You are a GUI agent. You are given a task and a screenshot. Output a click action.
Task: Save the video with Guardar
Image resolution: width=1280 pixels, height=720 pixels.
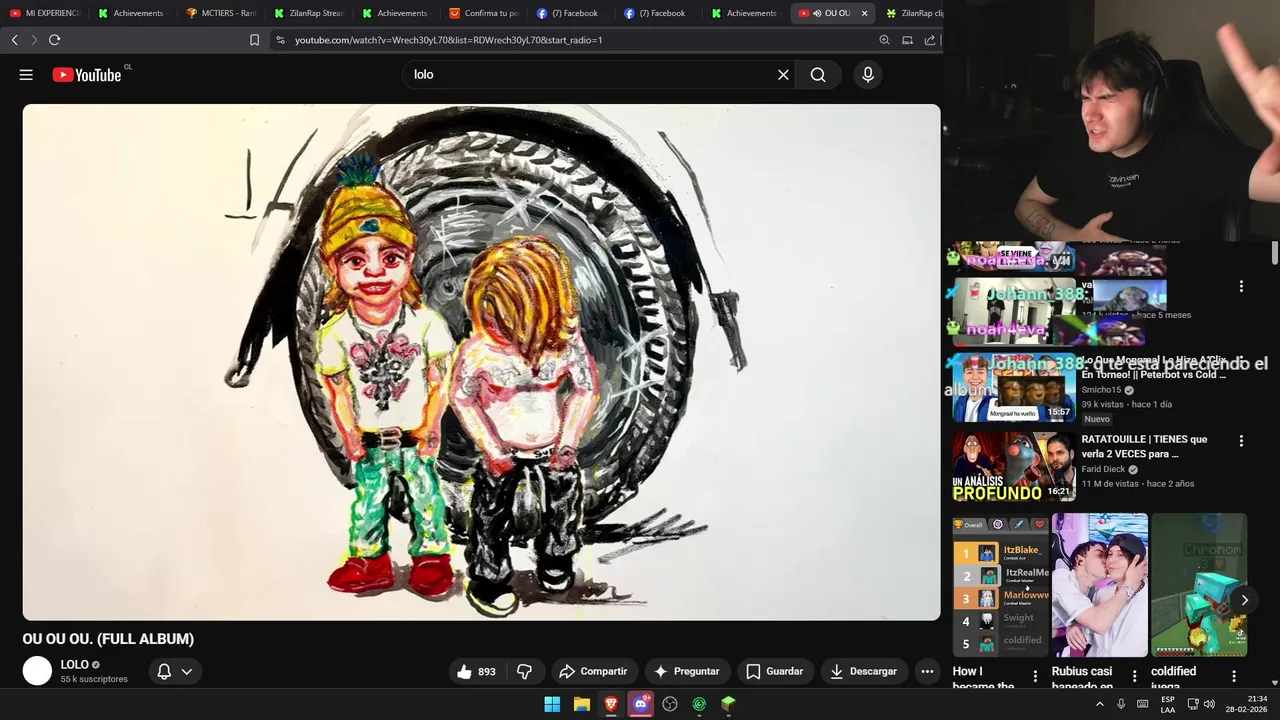775,671
